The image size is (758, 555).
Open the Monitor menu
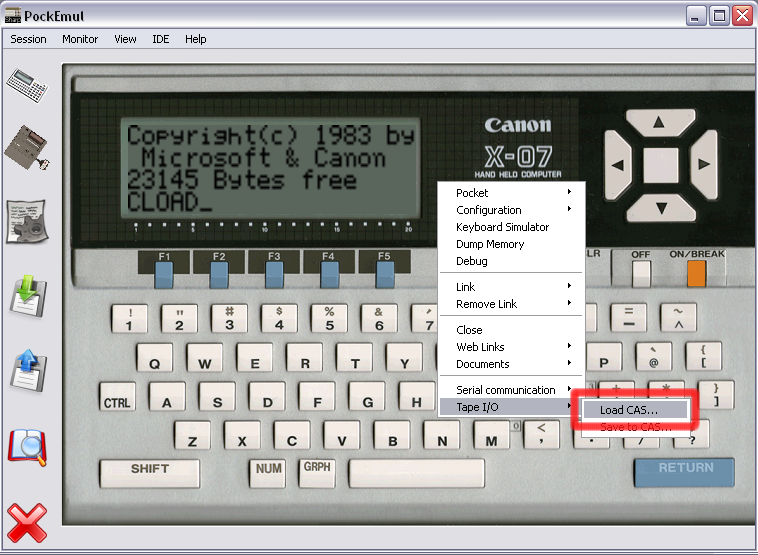tap(80, 39)
